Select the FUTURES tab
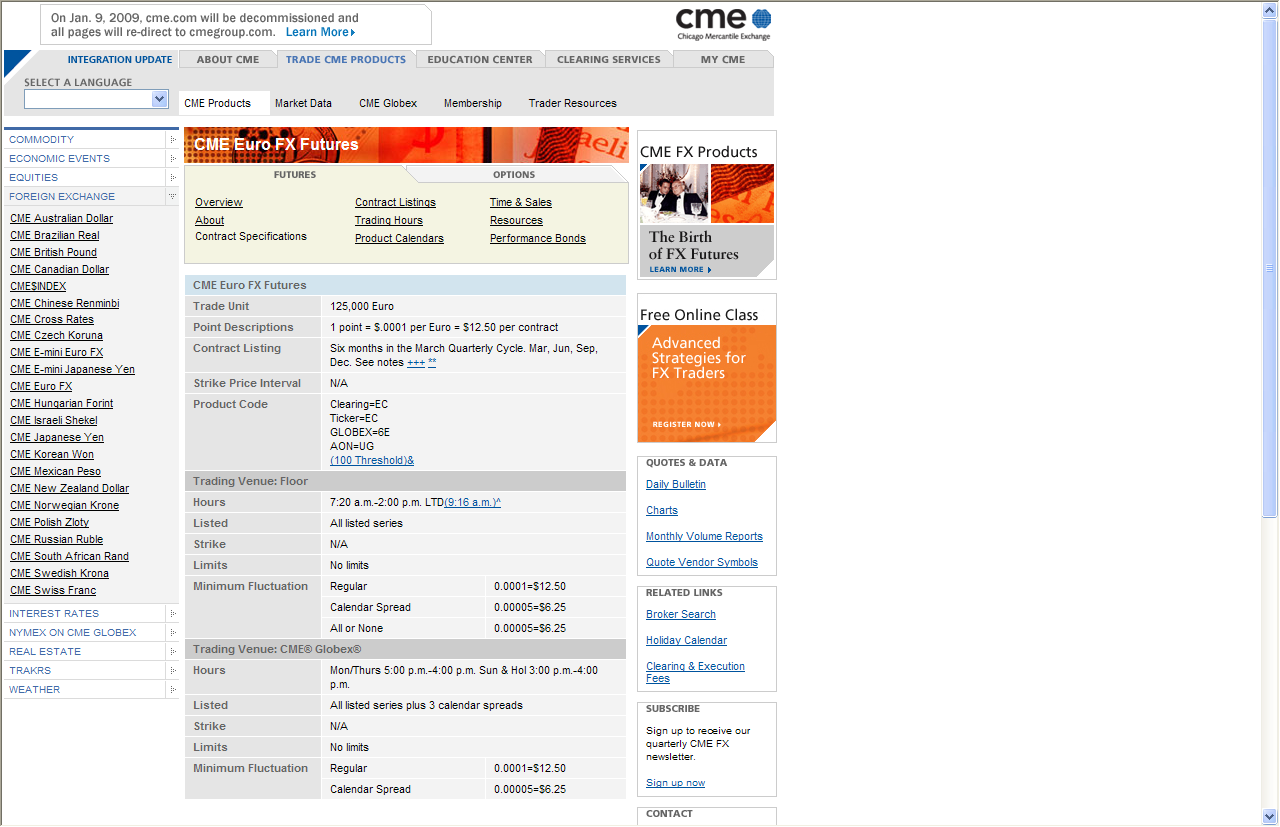 [x=295, y=175]
